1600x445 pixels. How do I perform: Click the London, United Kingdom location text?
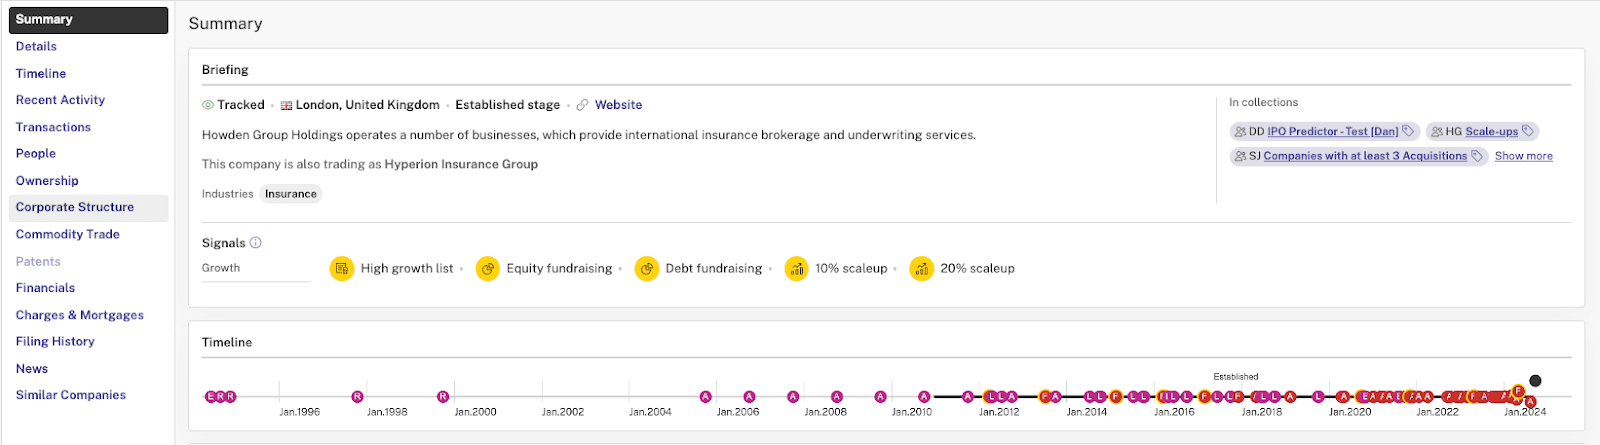pyautogui.click(x=368, y=105)
